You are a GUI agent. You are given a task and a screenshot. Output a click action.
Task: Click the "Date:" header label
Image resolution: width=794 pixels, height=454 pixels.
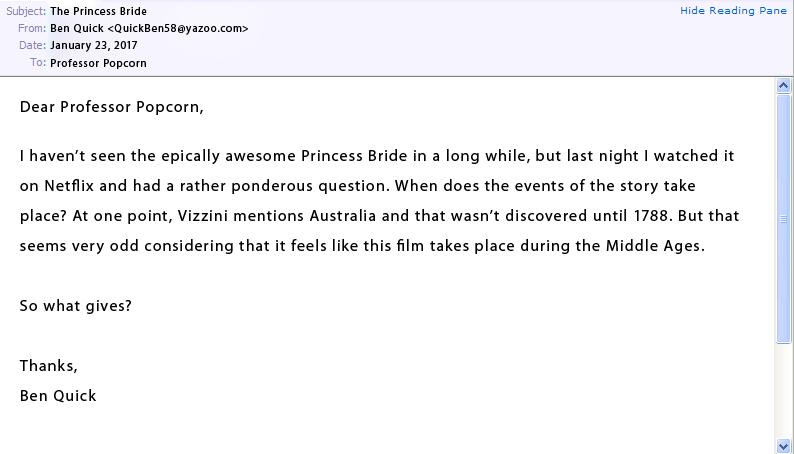coord(32,46)
